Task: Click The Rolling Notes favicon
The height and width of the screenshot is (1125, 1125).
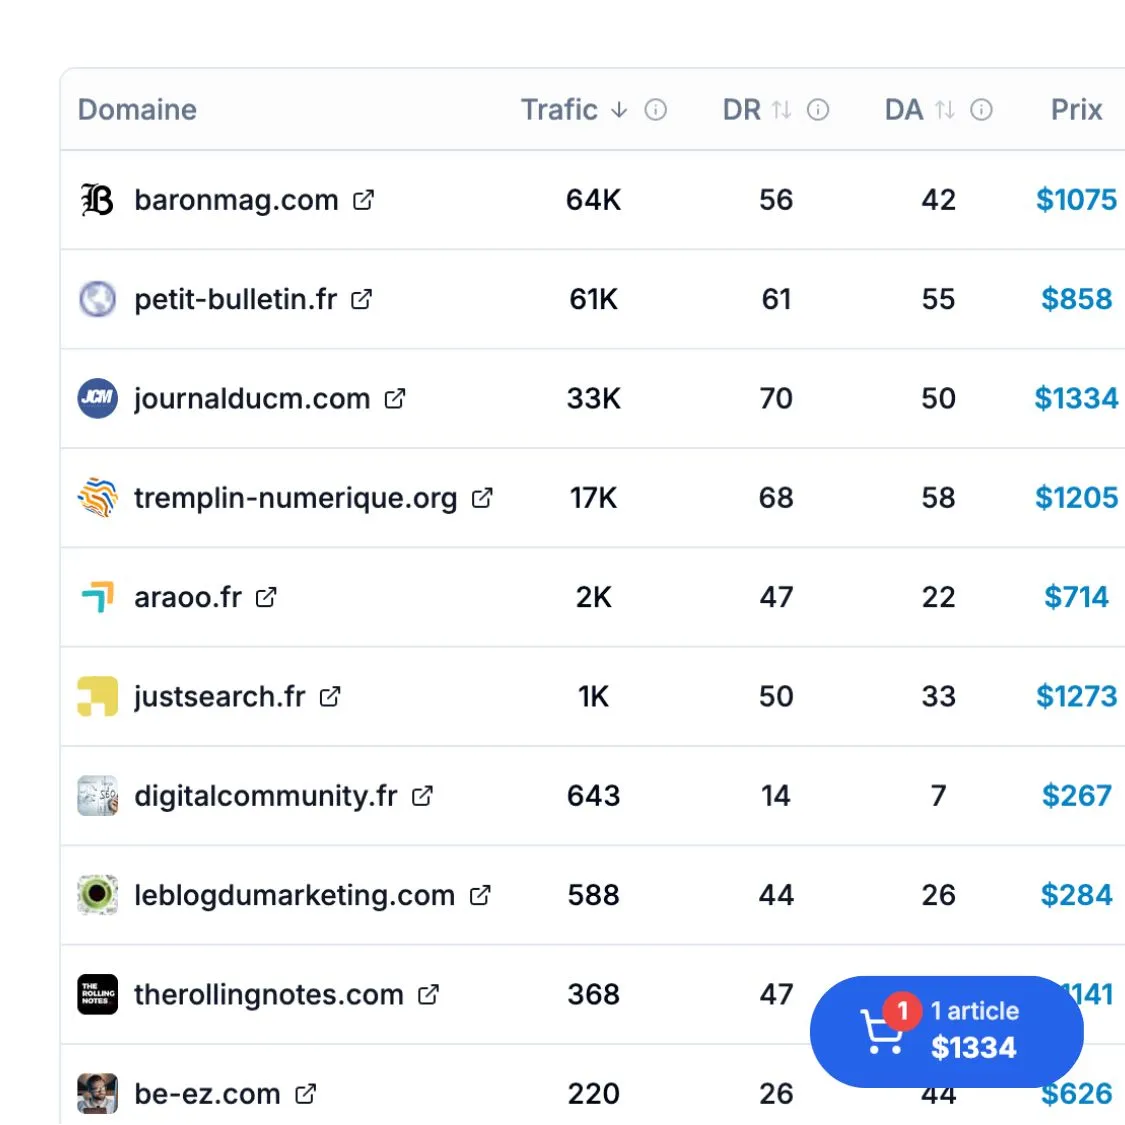Action: [98, 994]
